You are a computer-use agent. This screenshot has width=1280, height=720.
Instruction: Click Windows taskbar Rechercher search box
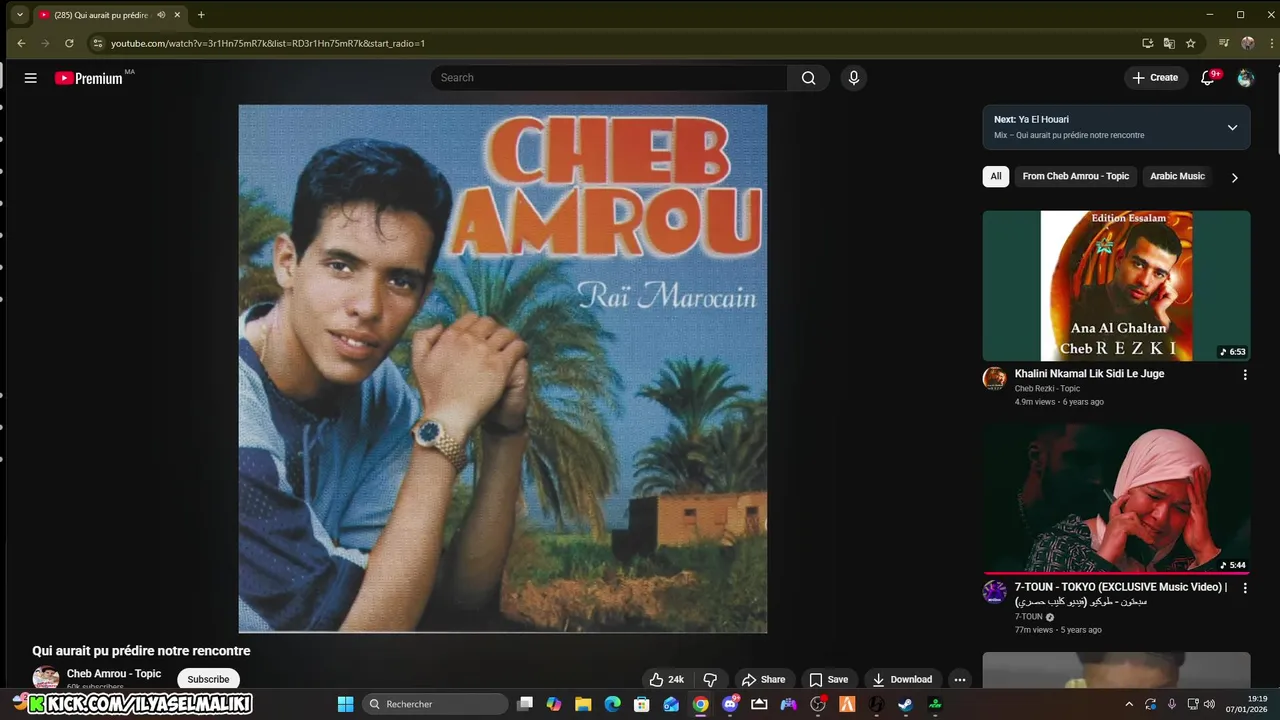pyautogui.click(x=435, y=704)
